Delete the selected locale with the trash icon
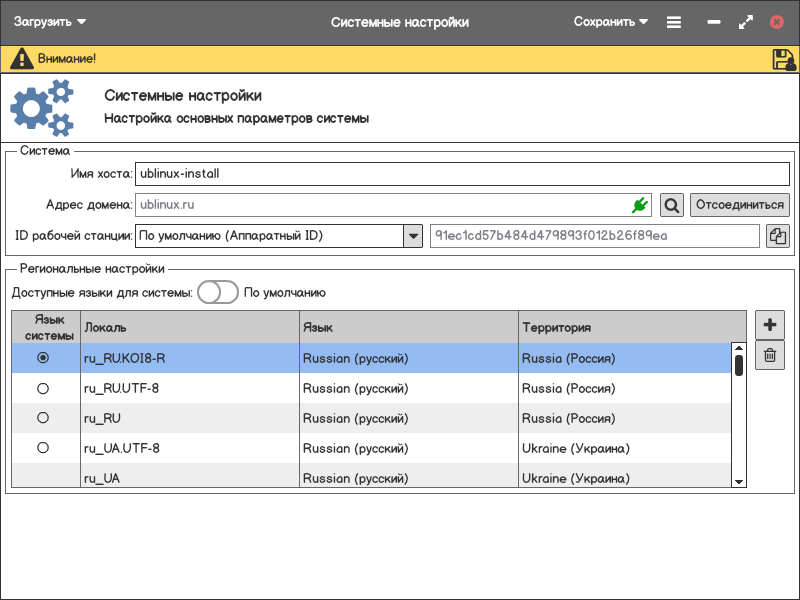 click(769, 355)
